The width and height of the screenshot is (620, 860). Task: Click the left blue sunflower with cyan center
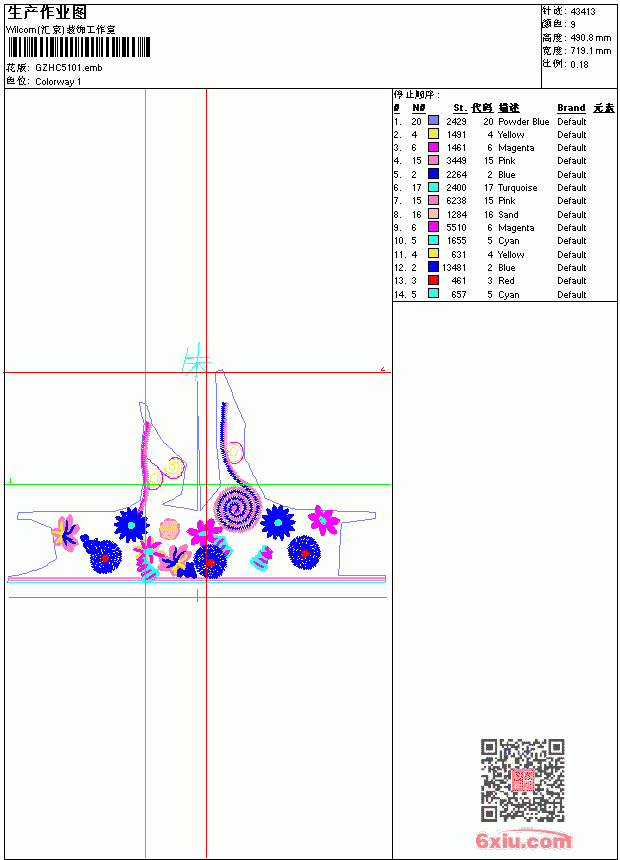point(131,525)
